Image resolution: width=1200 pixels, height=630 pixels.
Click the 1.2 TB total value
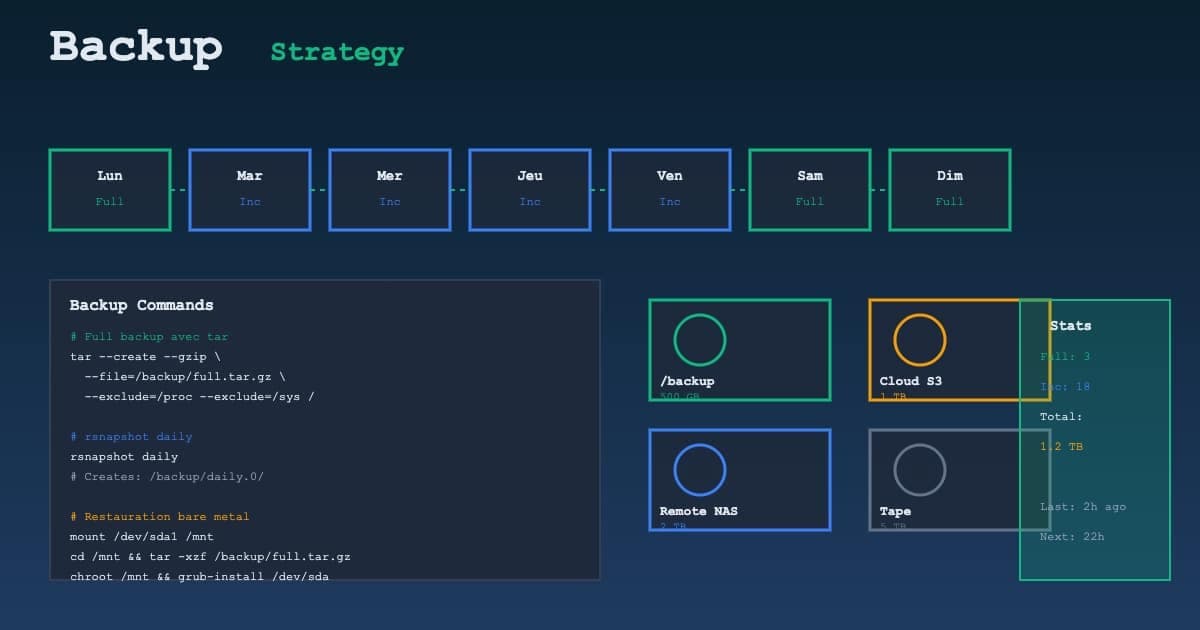click(1061, 447)
